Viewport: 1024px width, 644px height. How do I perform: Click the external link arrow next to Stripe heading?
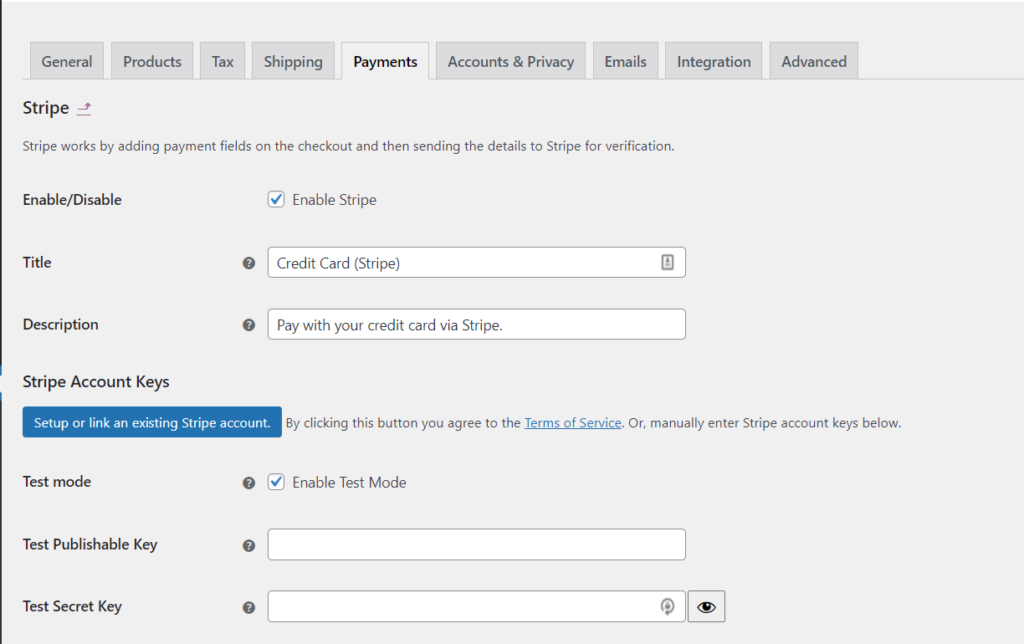click(x=83, y=109)
